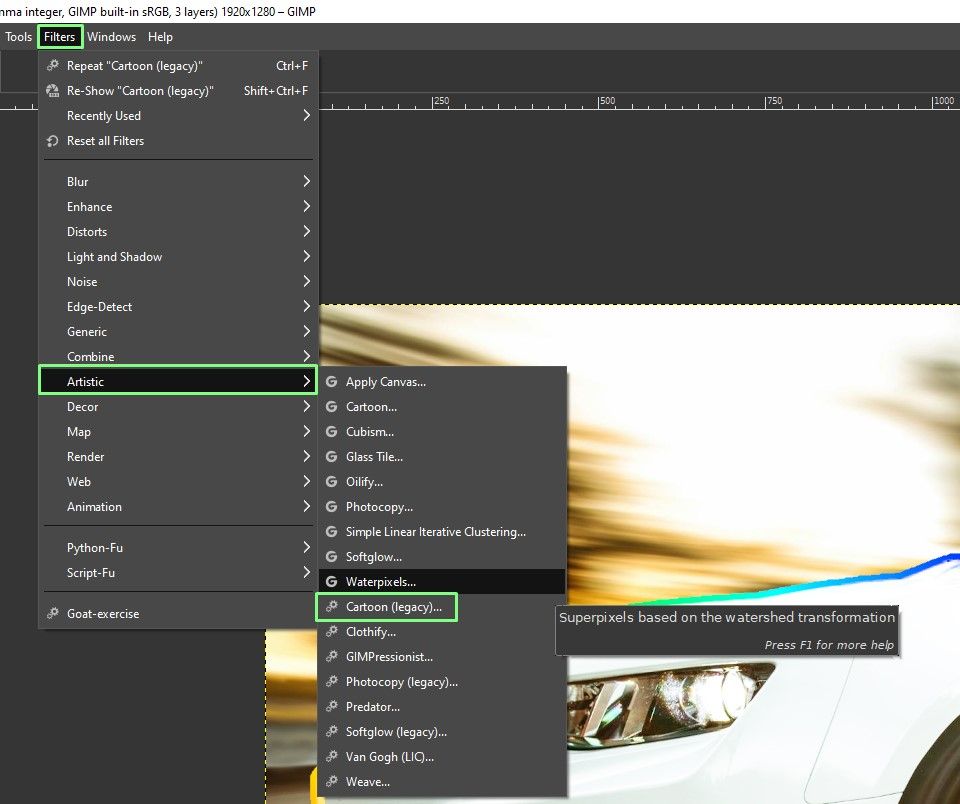Click the GEGL icon beside Cartoon filter

click(x=331, y=407)
